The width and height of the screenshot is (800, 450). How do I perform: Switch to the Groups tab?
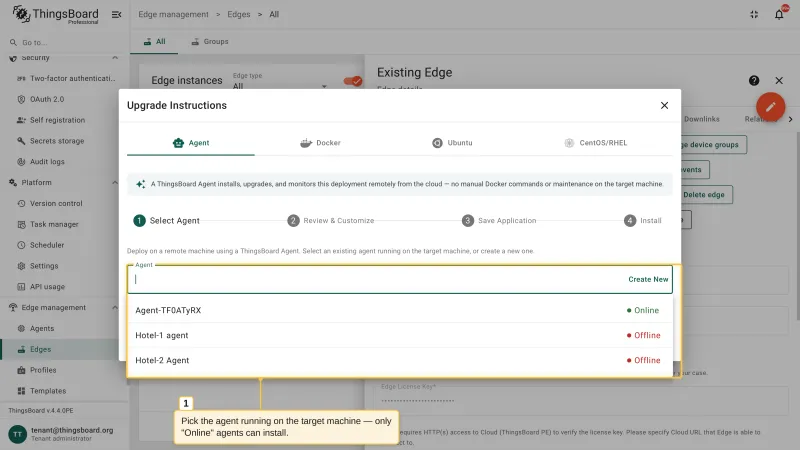pyautogui.click(x=210, y=41)
